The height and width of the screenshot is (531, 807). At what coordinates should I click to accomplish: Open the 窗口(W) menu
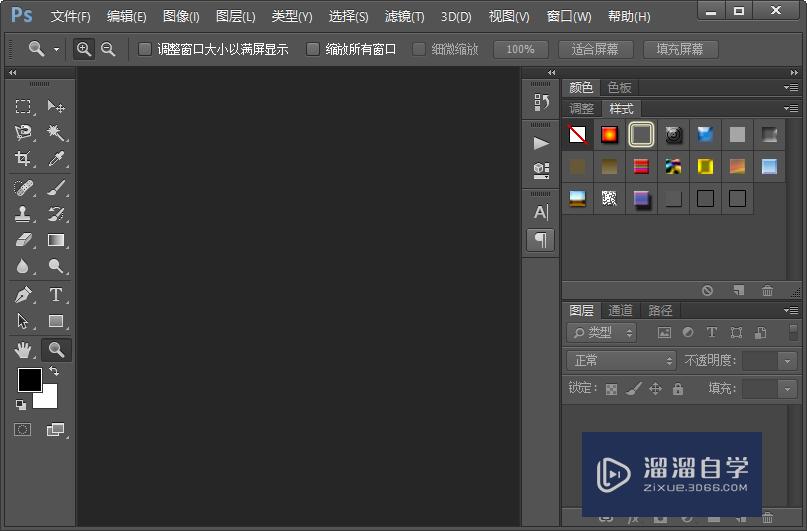pyautogui.click(x=569, y=16)
